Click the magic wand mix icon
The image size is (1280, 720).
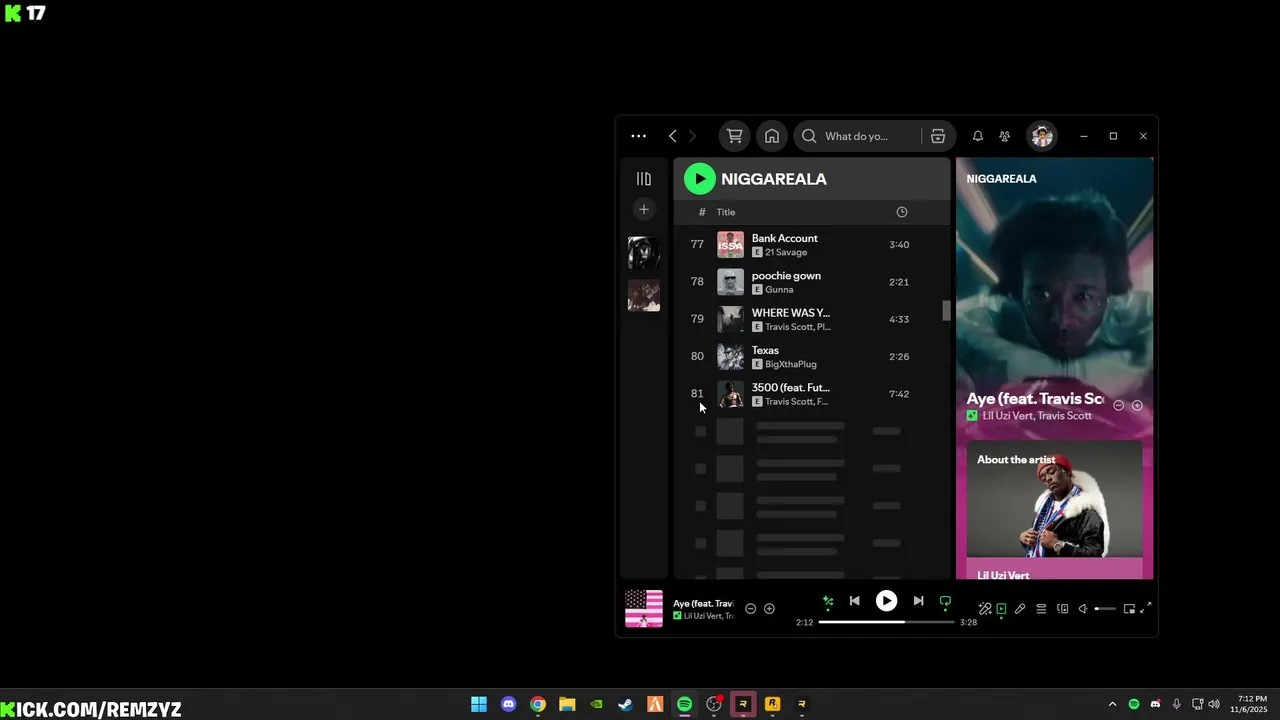point(984,608)
